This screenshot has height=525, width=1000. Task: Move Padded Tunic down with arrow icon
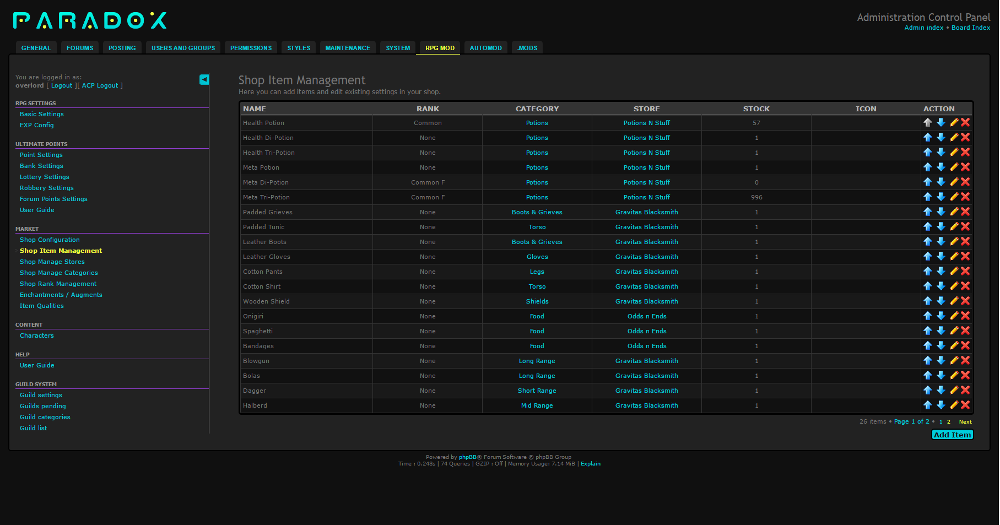[941, 226]
